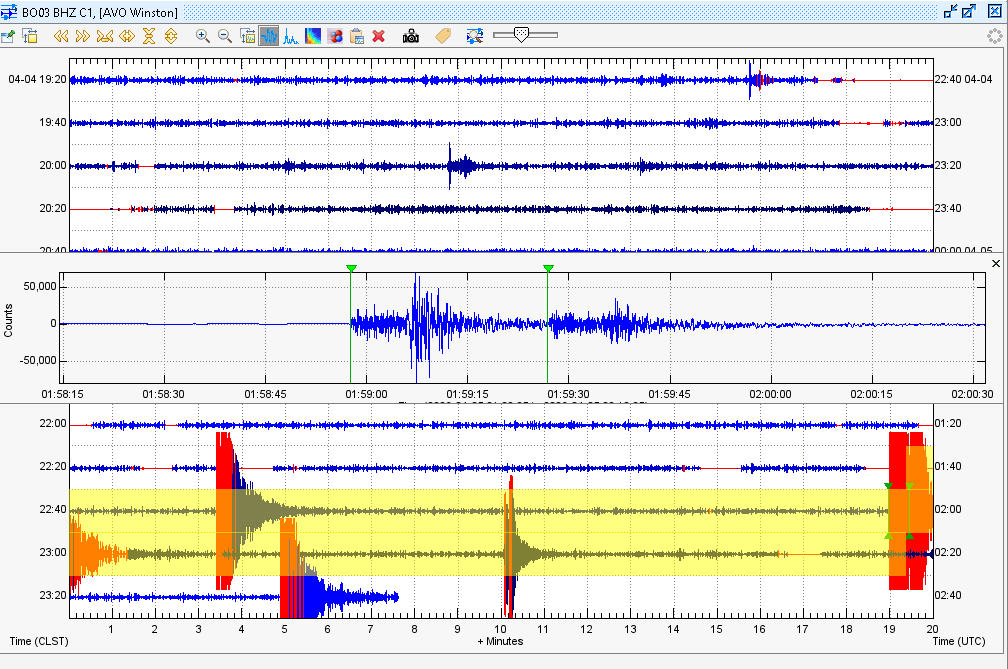This screenshot has width=1008, height=669.
Task: Click the magnifier-over-waveform icon beside the slider
Action: [474, 36]
